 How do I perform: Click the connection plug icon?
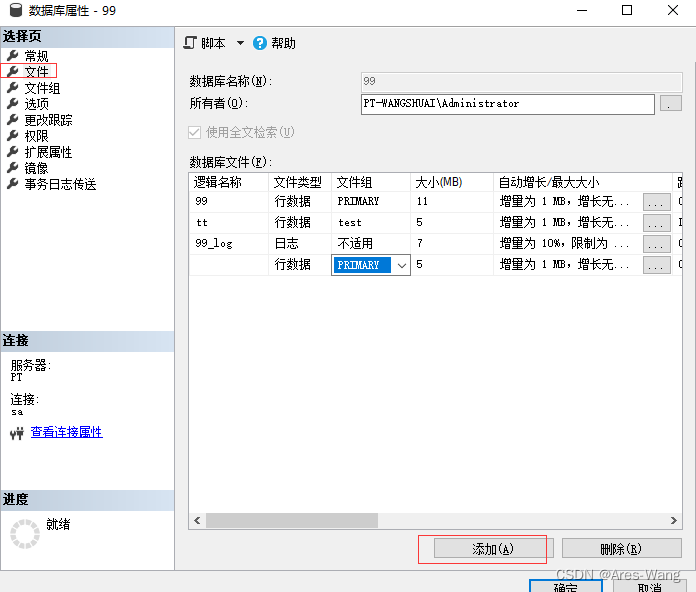coord(17,433)
